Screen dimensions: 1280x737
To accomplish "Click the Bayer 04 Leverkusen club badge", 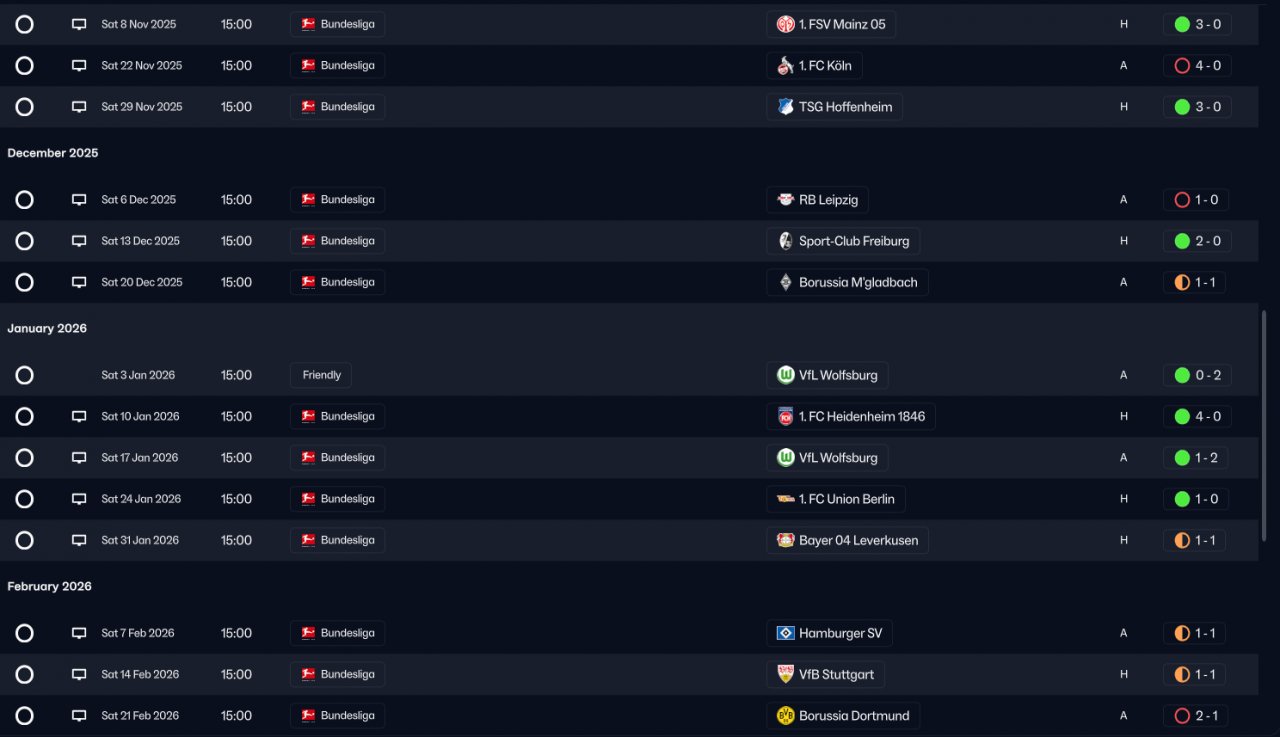I will pos(786,540).
